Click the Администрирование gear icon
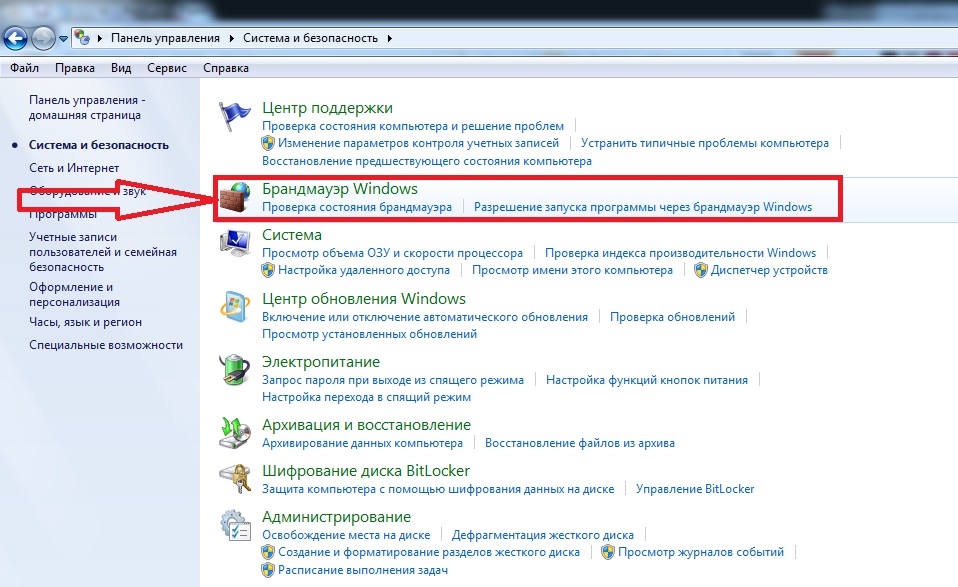 point(235,525)
